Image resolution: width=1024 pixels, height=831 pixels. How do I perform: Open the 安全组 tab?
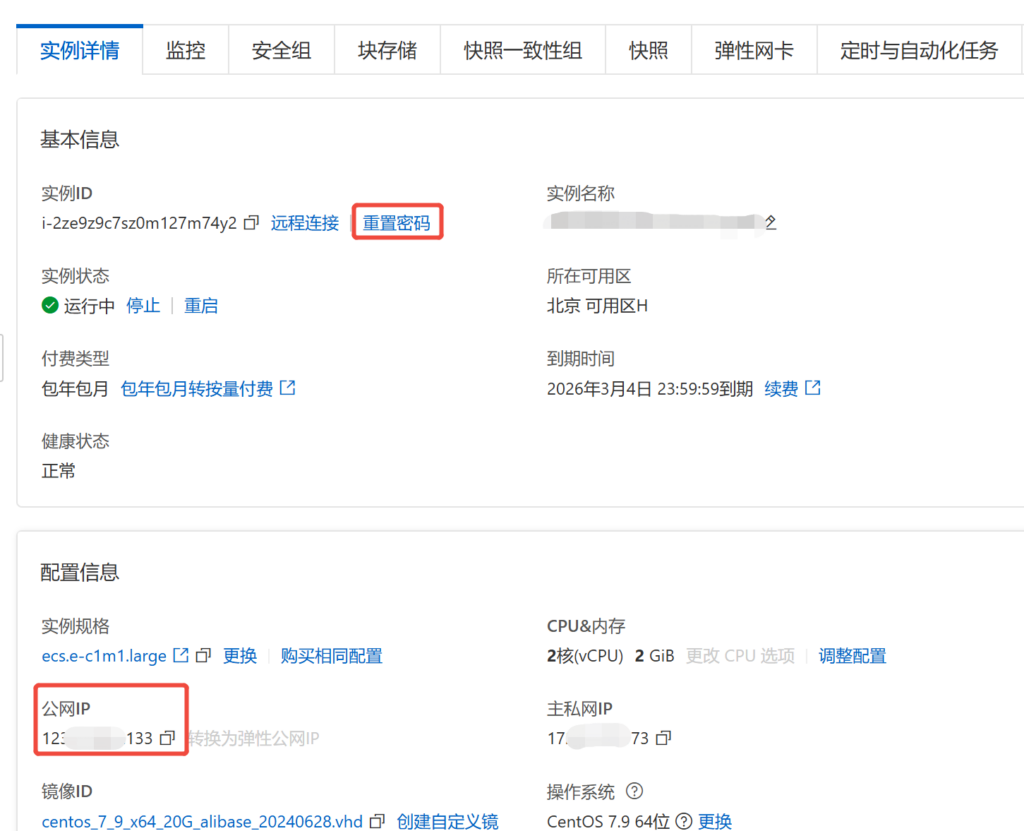click(281, 50)
